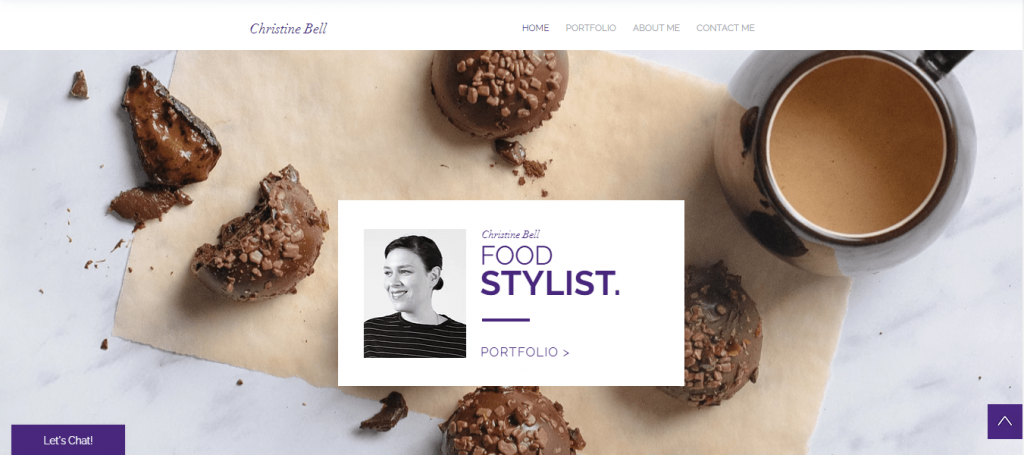Viewport: 1024px width, 455px height.
Task: Open the Let's Chat widget
Action: pos(68,440)
